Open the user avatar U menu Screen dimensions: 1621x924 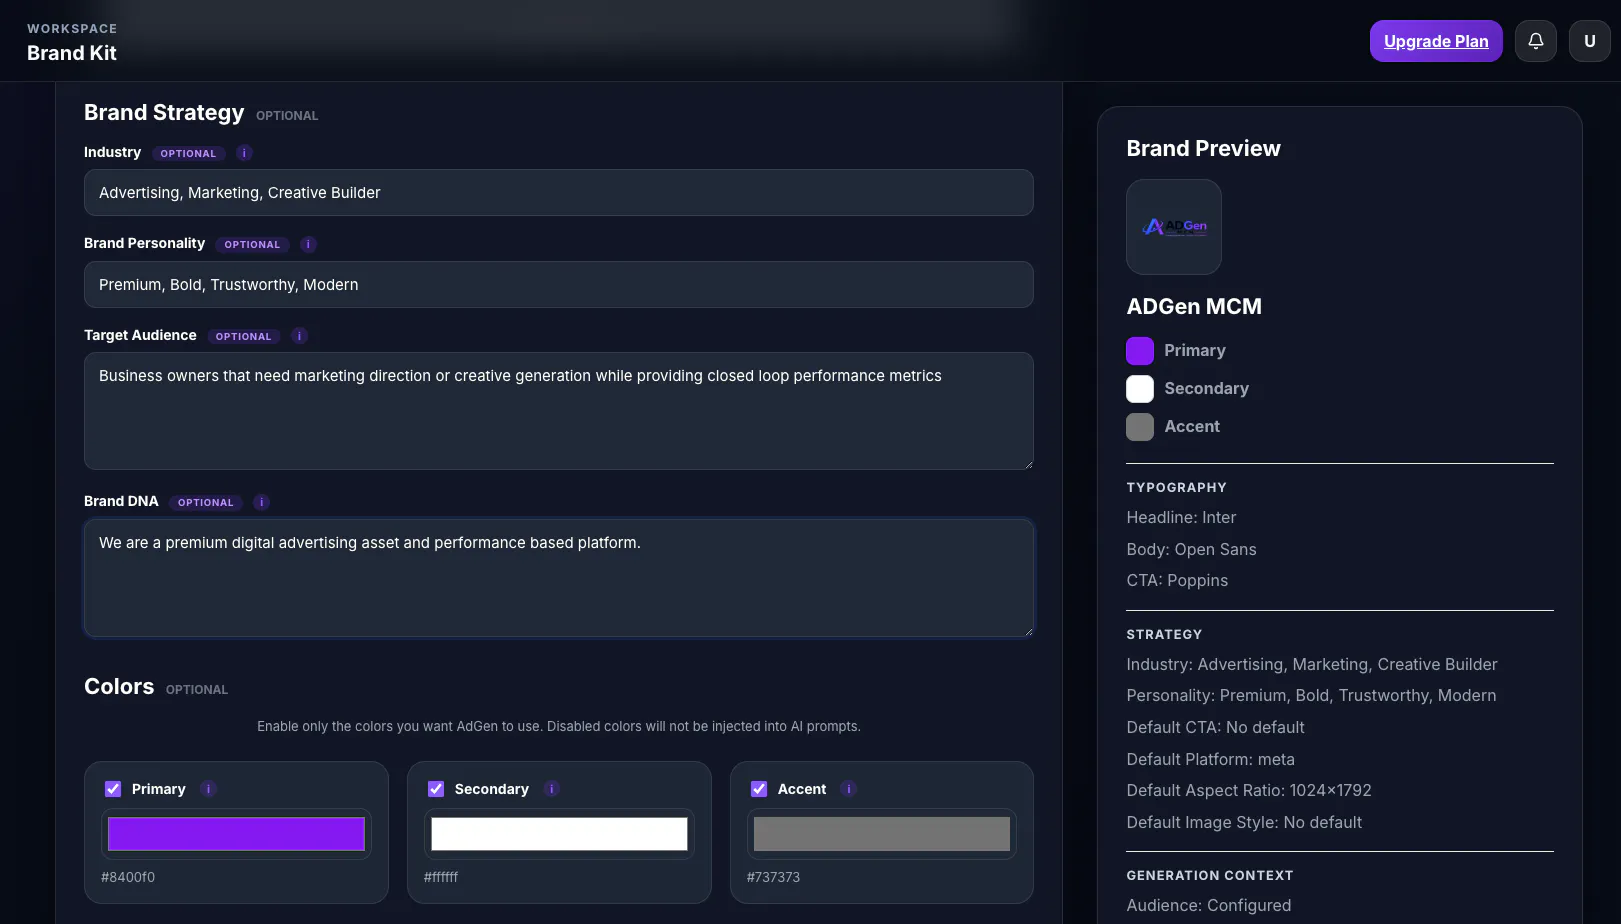click(1589, 41)
